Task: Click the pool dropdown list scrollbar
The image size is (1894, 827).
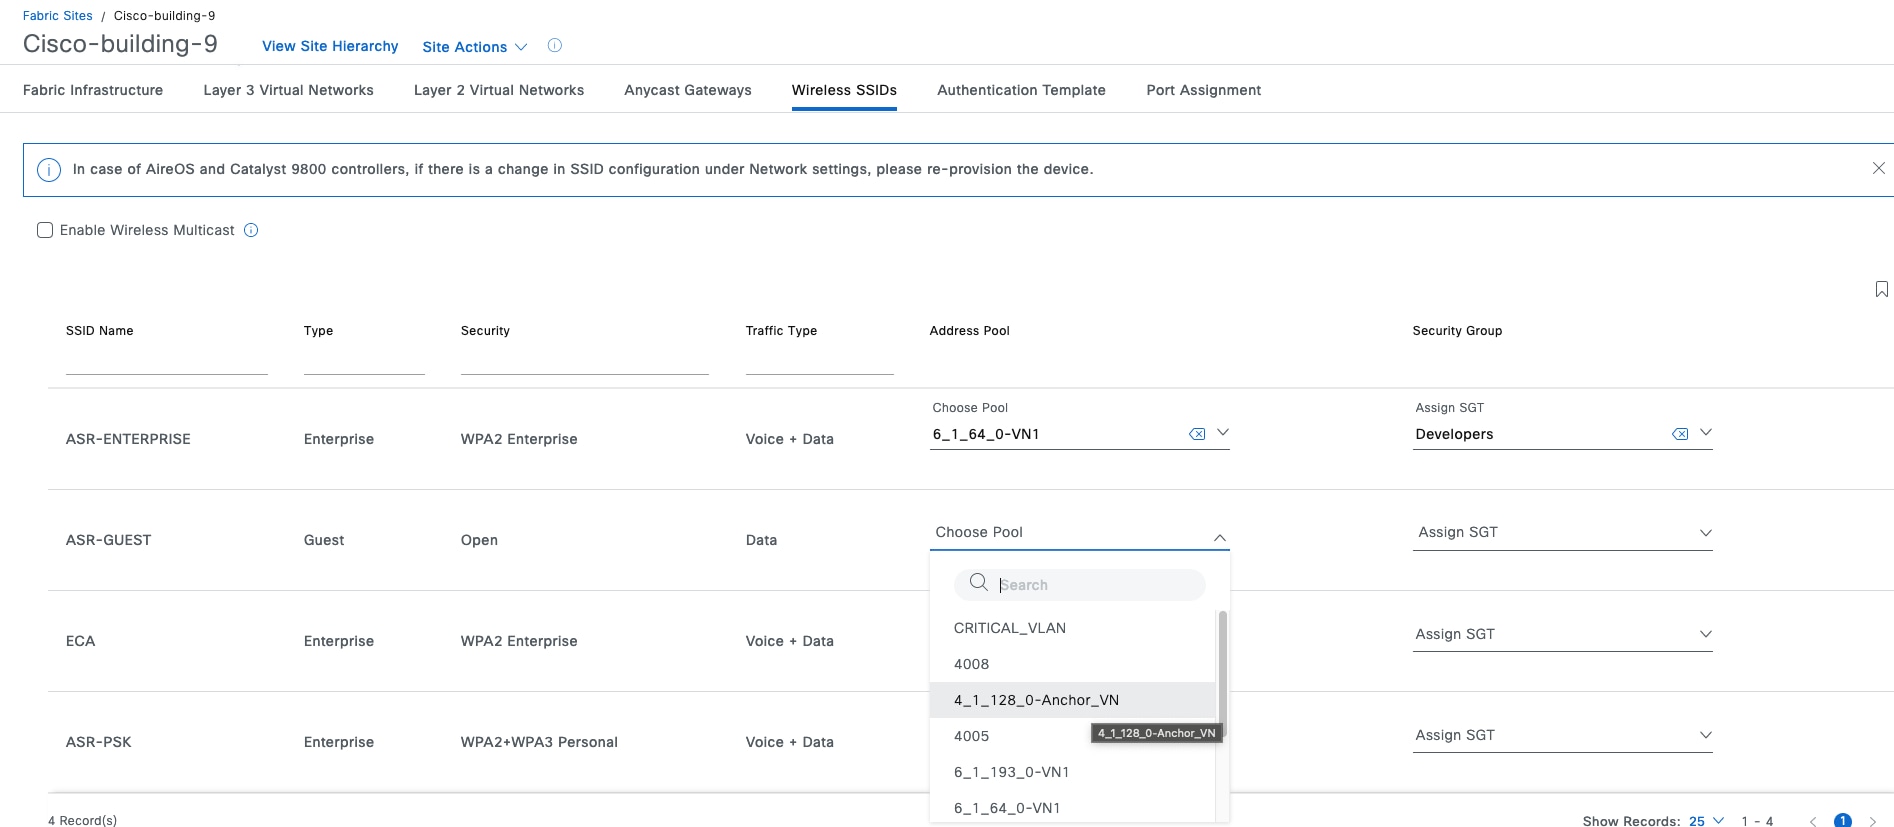Action: (x=1222, y=674)
